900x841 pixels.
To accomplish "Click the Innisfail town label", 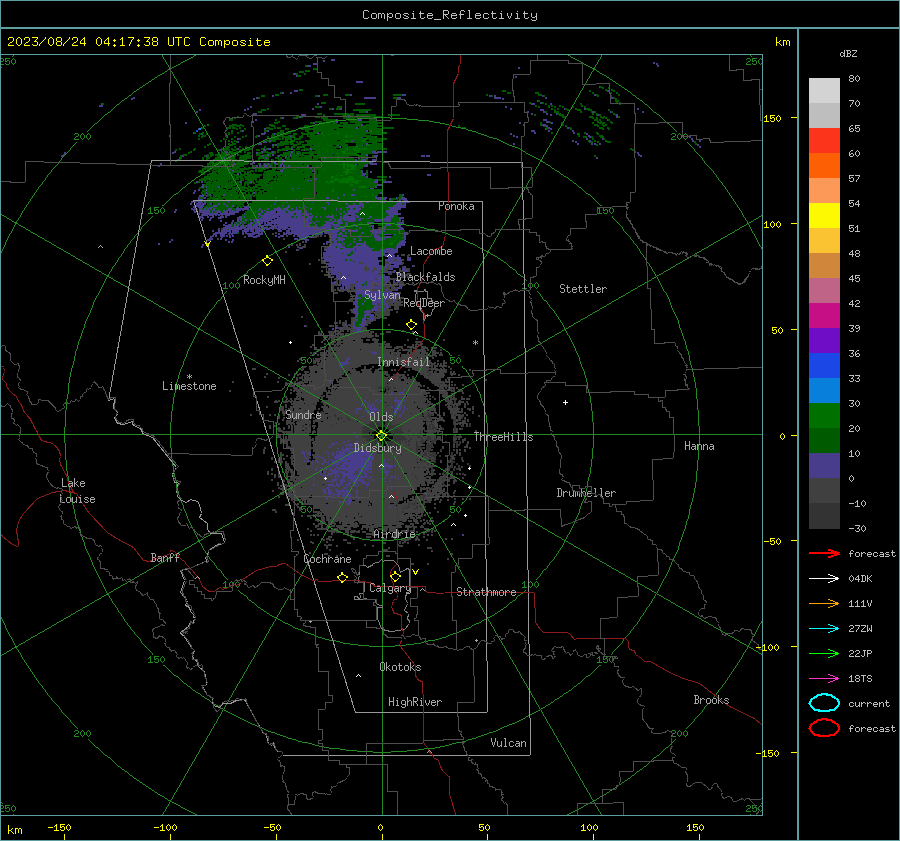I will pyautogui.click(x=403, y=362).
